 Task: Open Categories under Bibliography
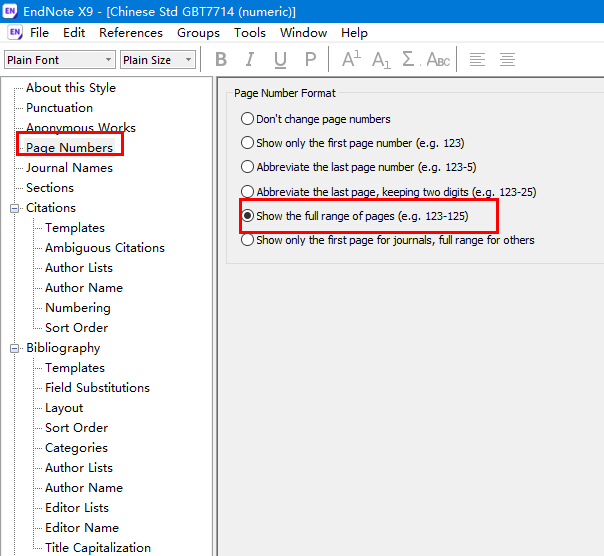tap(76, 448)
